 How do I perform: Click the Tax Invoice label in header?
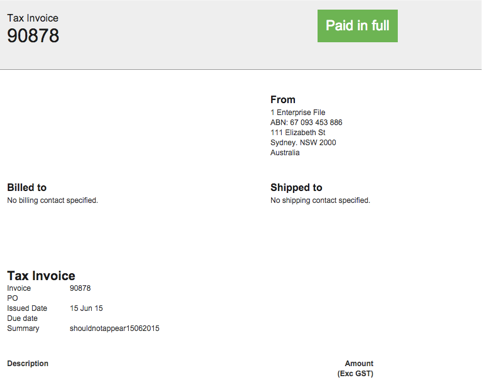pyautogui.click(x=33, y=18)
